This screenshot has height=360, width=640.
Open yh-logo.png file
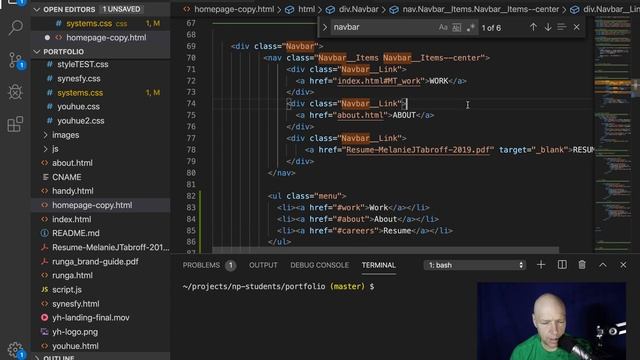tap(75, 332)
